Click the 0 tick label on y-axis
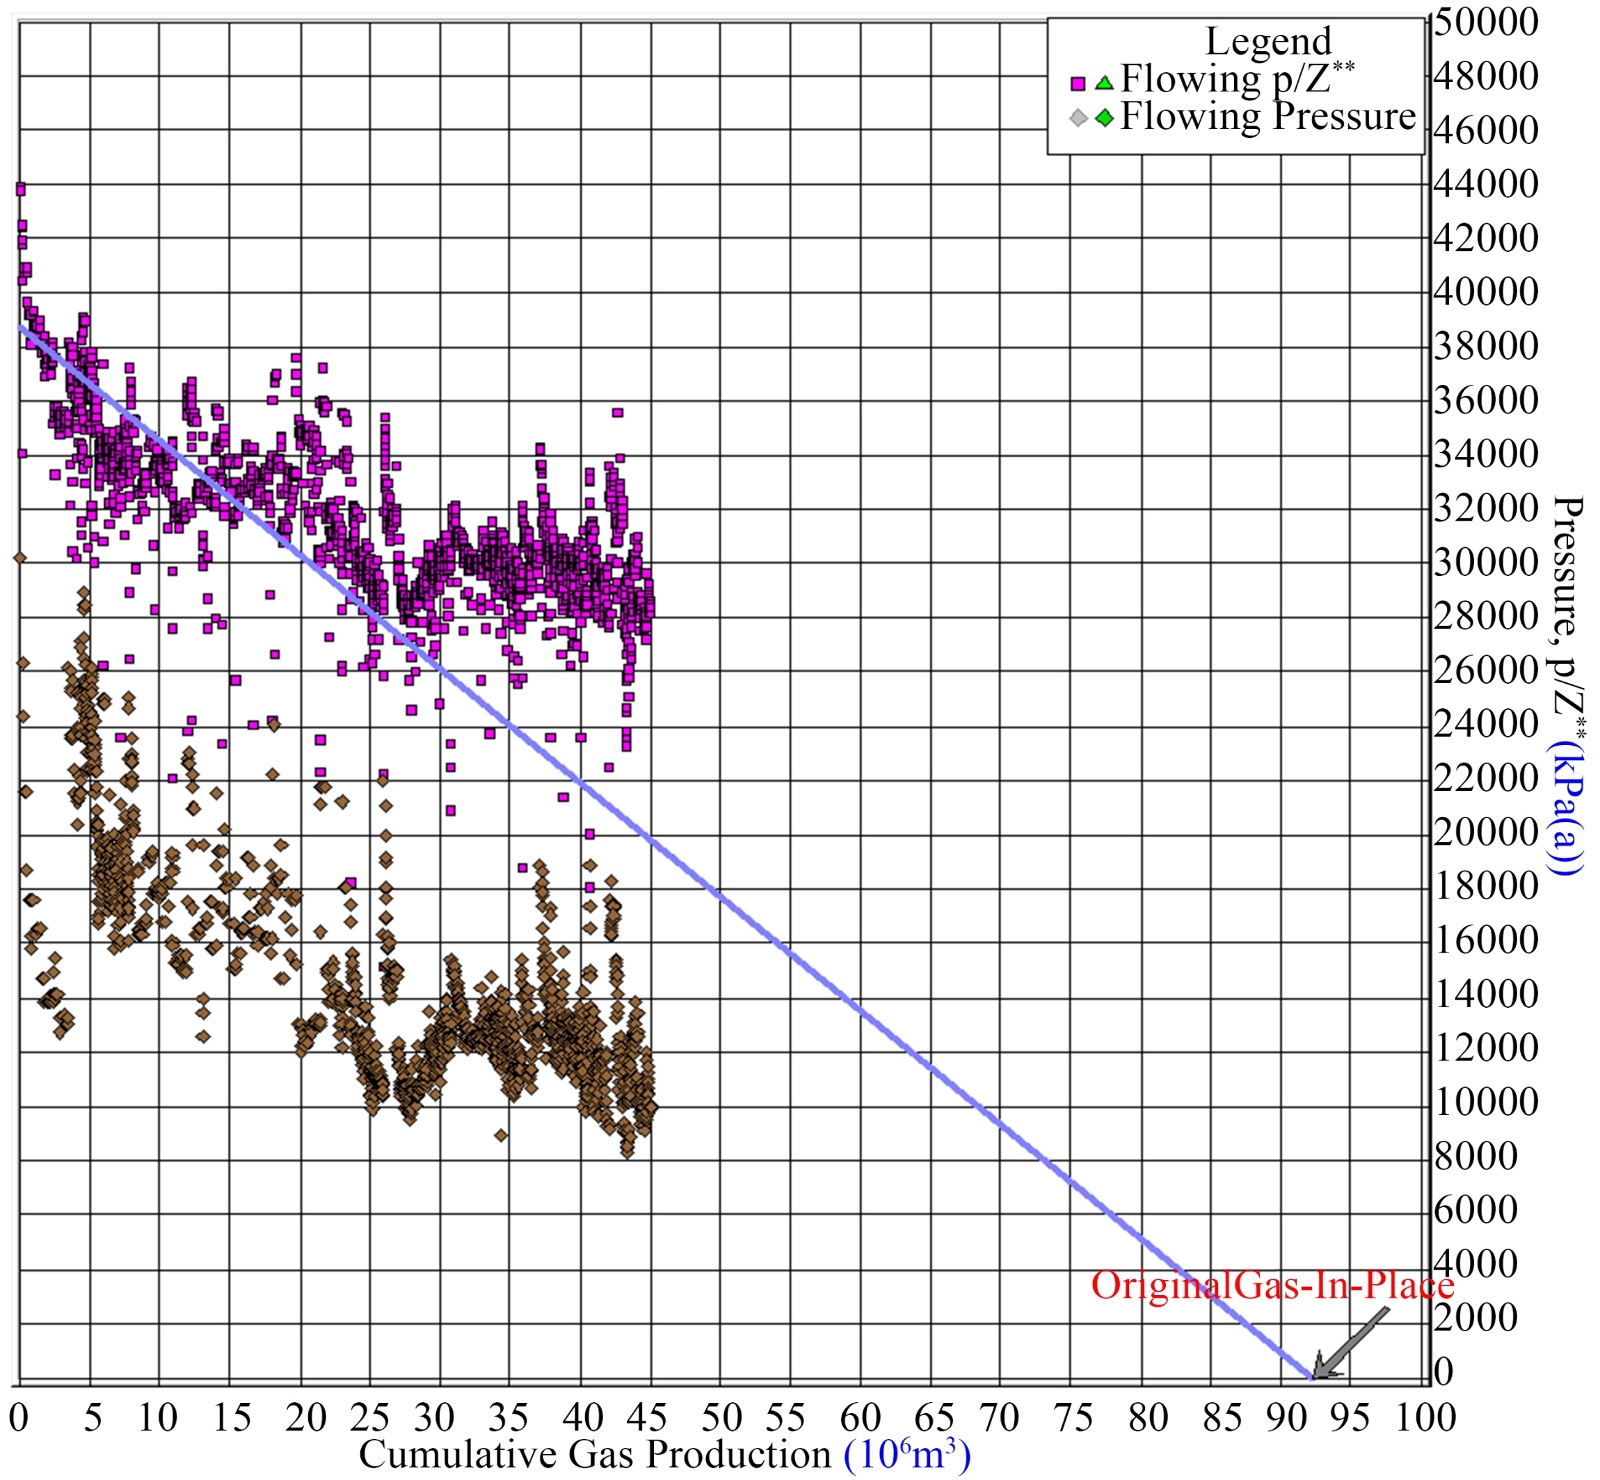 [1443, 1371]
